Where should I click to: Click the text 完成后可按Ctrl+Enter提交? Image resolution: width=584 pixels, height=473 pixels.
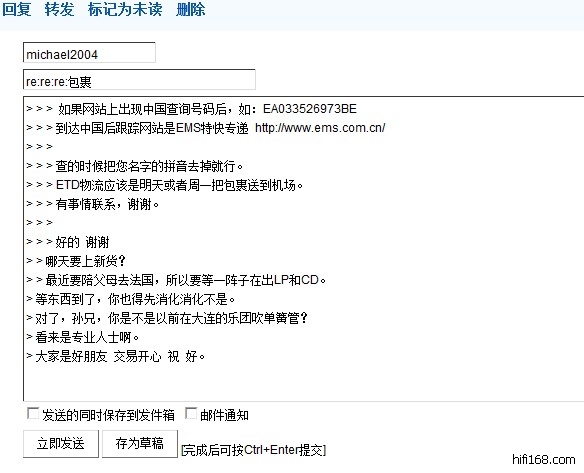[253, 450]
